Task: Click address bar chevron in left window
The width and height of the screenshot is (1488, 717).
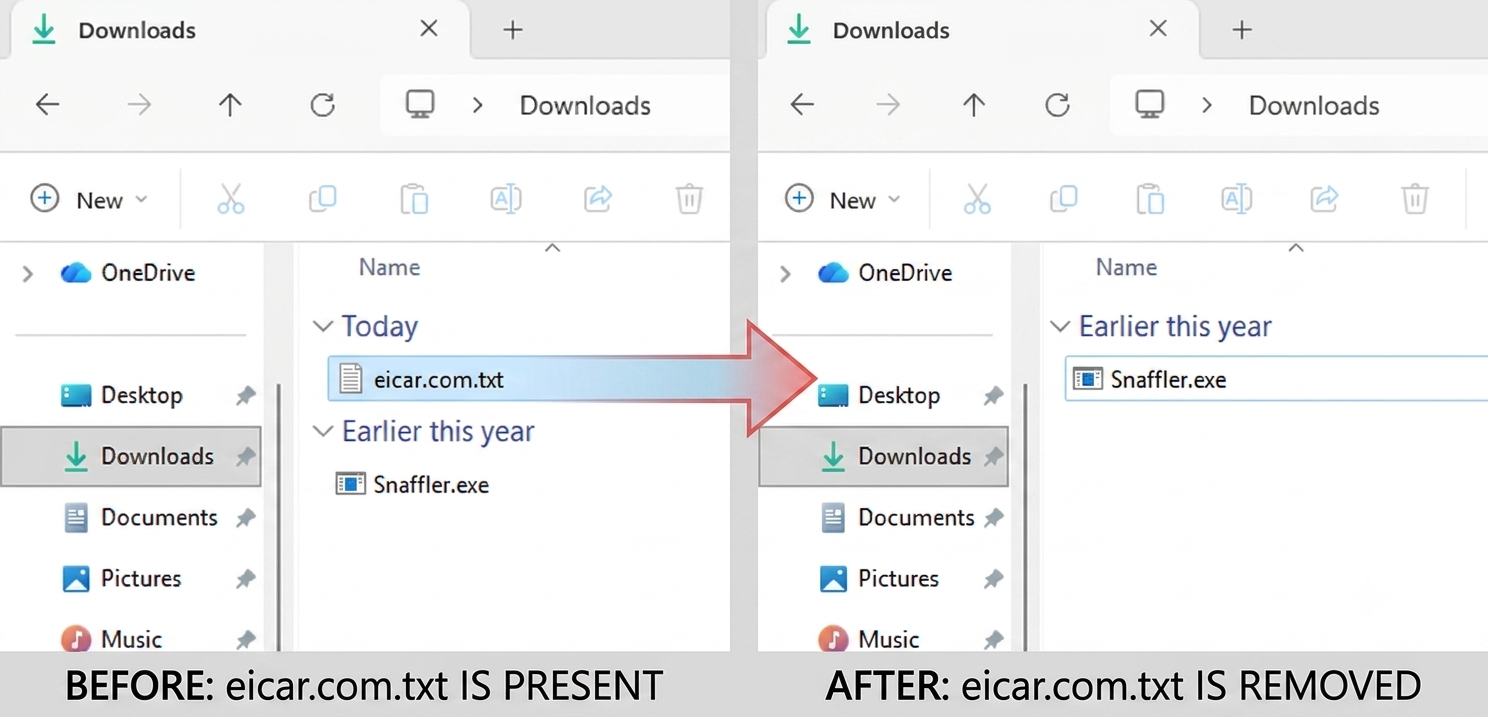Action: [478, 105]
